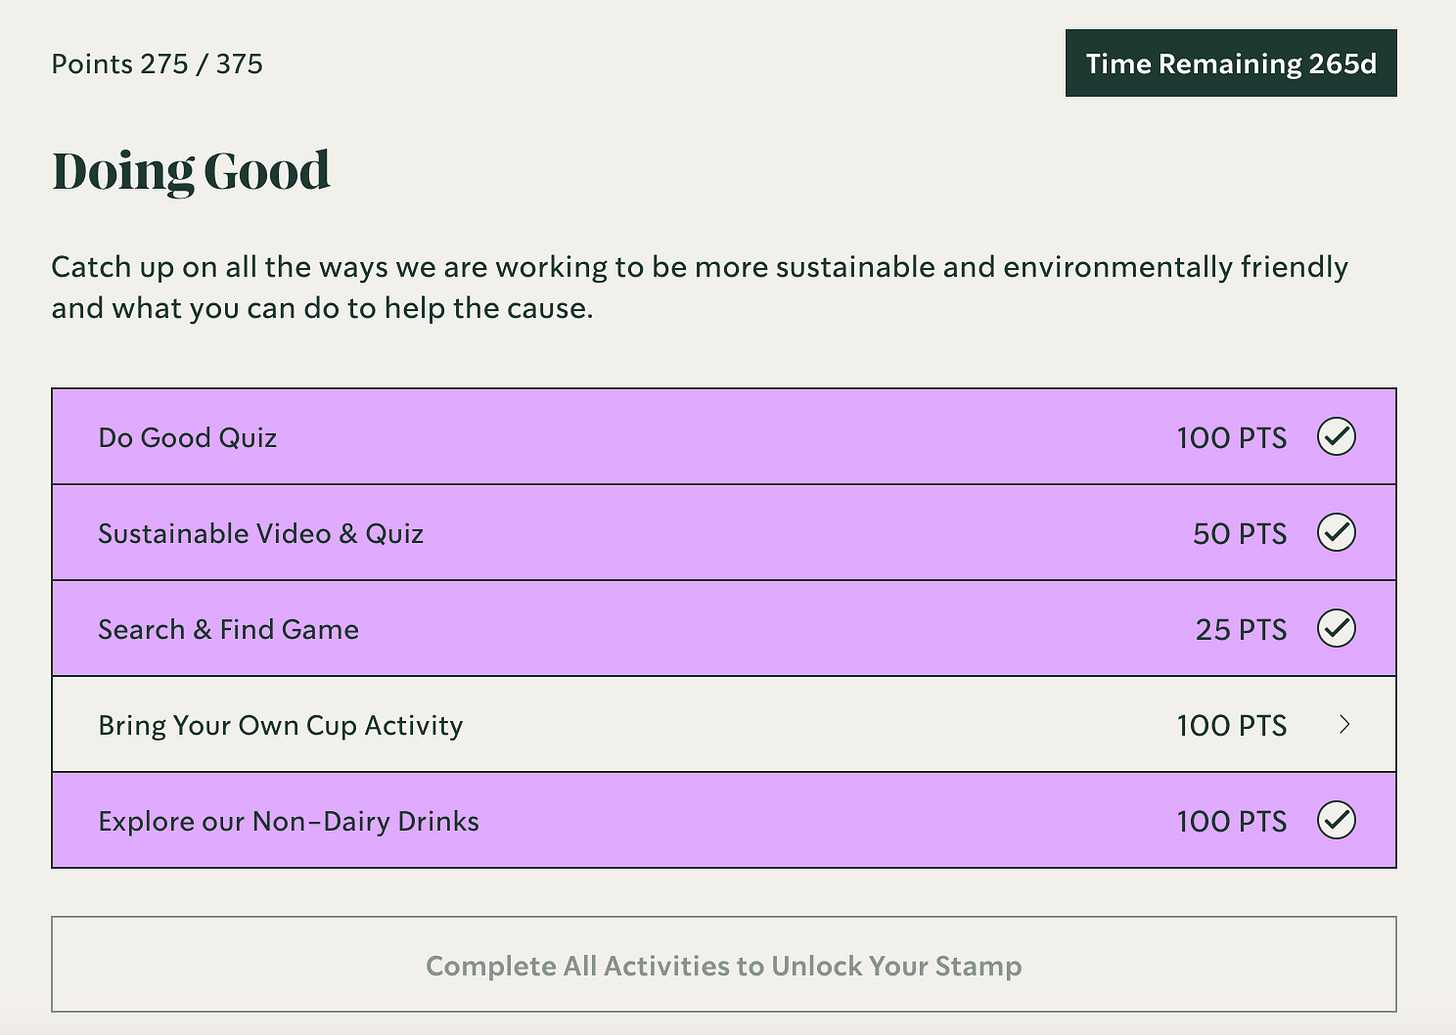The image size is (1456, 1035).
Task: Click 100 PTS beside Explore our Non-Dairy Drinks
Action: (1232, 822)
